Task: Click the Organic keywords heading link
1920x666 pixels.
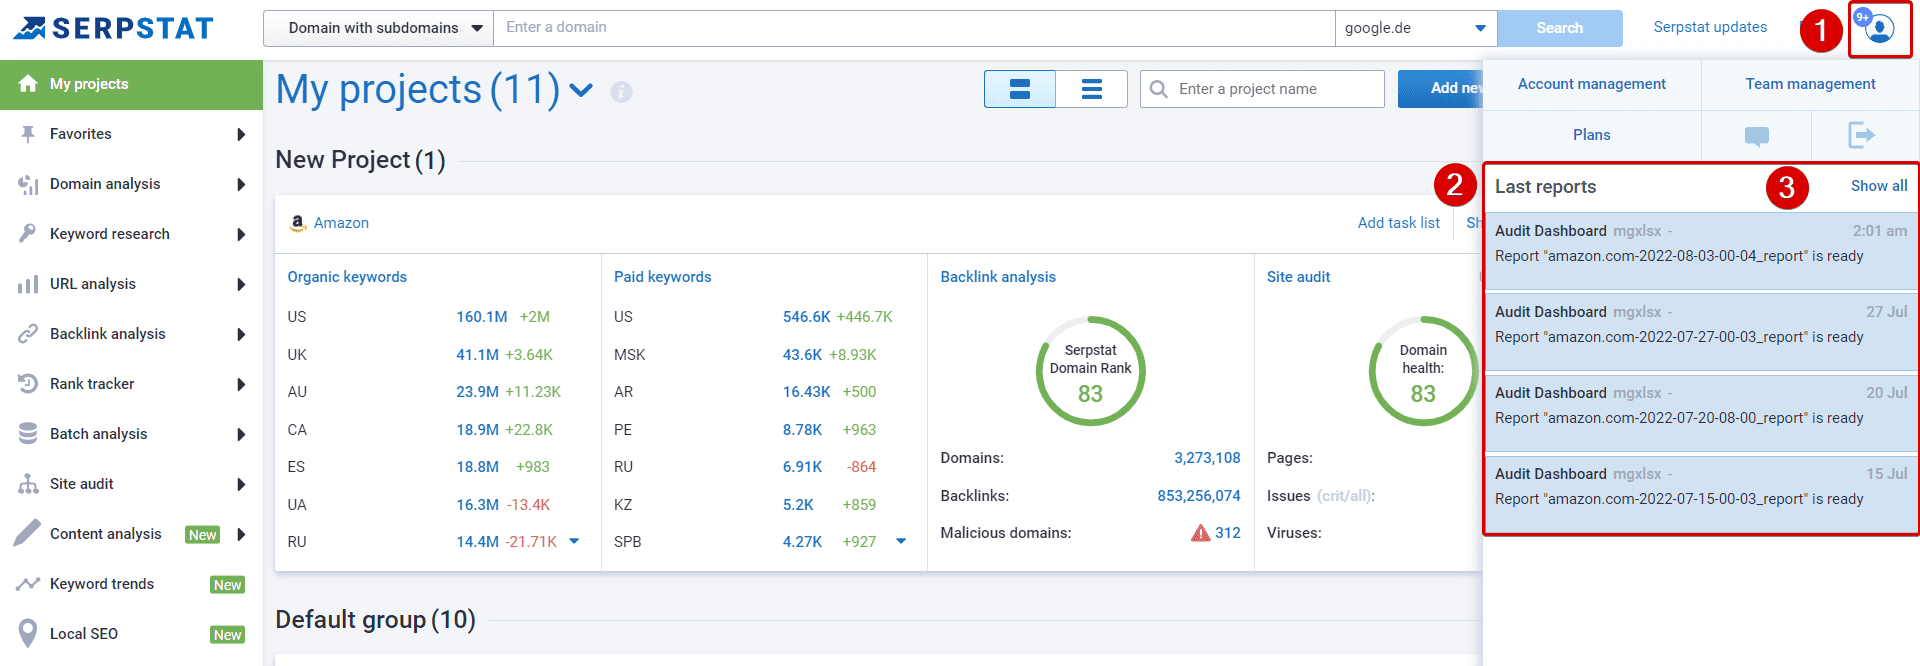Action: coord(347,277)
